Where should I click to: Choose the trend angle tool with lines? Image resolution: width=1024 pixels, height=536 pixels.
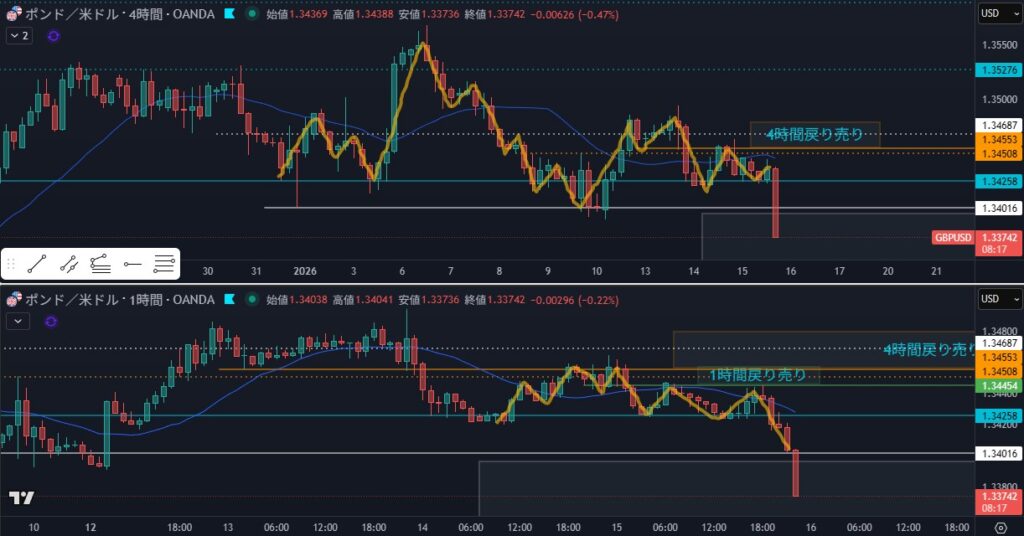100,264
